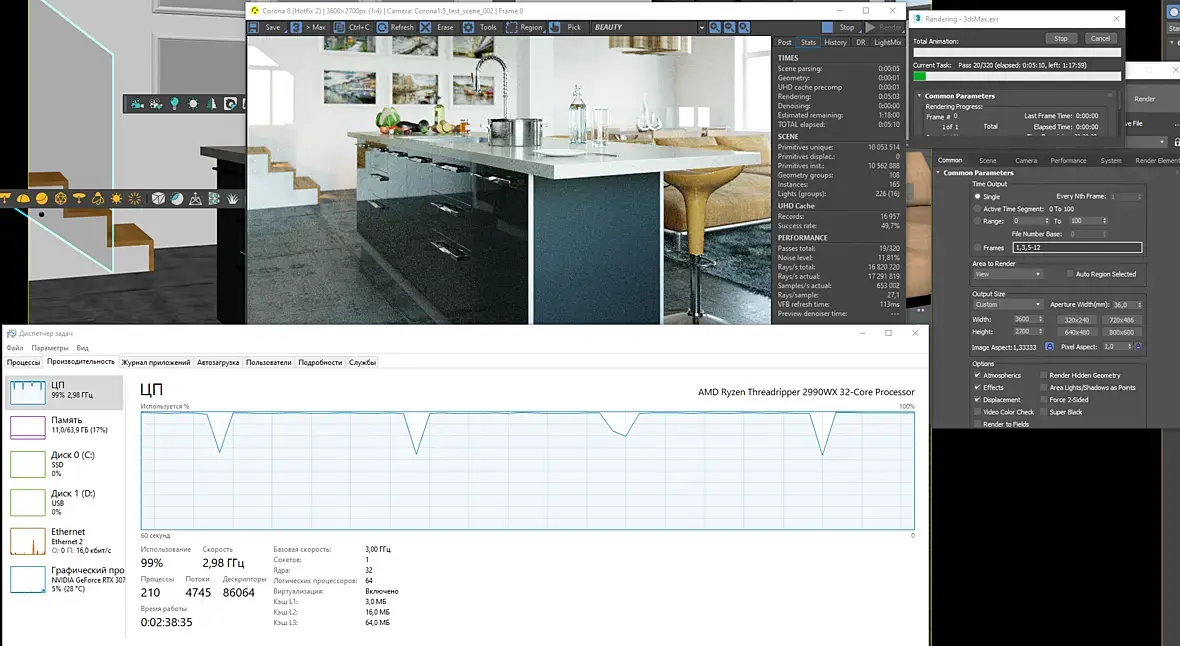
Task: Select Память in Task Manager sidebar
Action: tap(64, 426)
